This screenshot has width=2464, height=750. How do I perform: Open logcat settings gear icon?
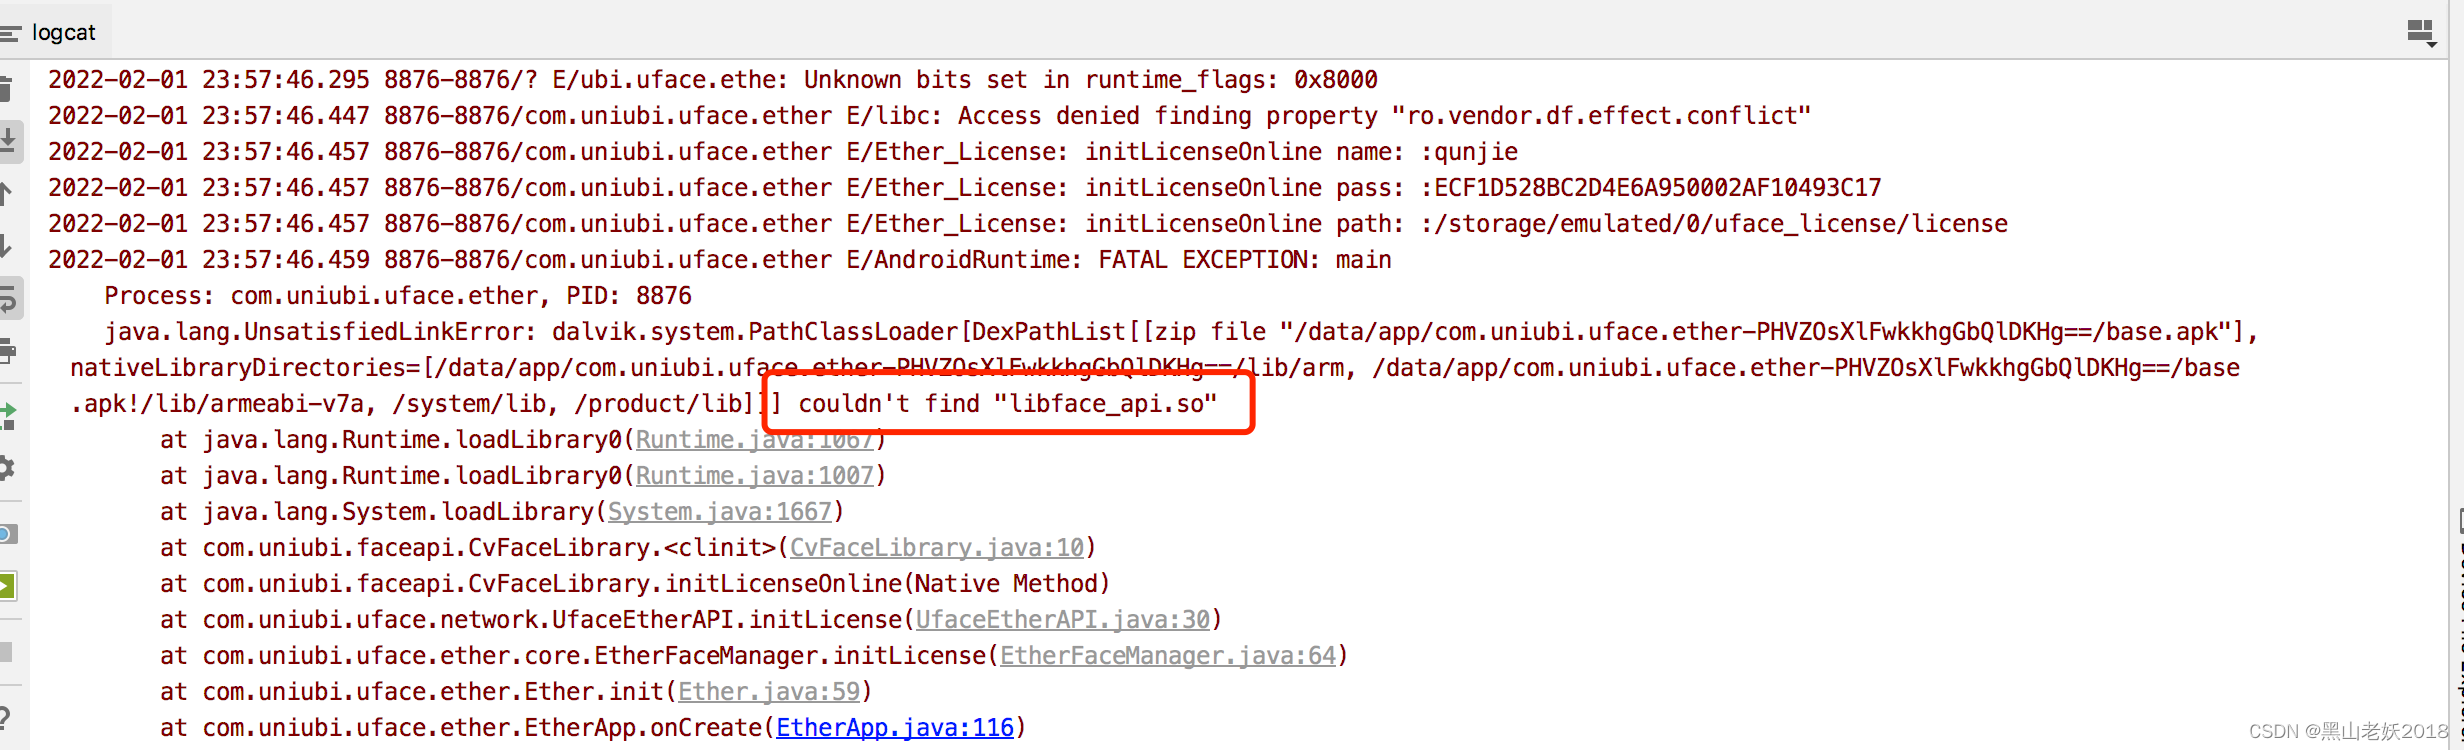[7, 467]
